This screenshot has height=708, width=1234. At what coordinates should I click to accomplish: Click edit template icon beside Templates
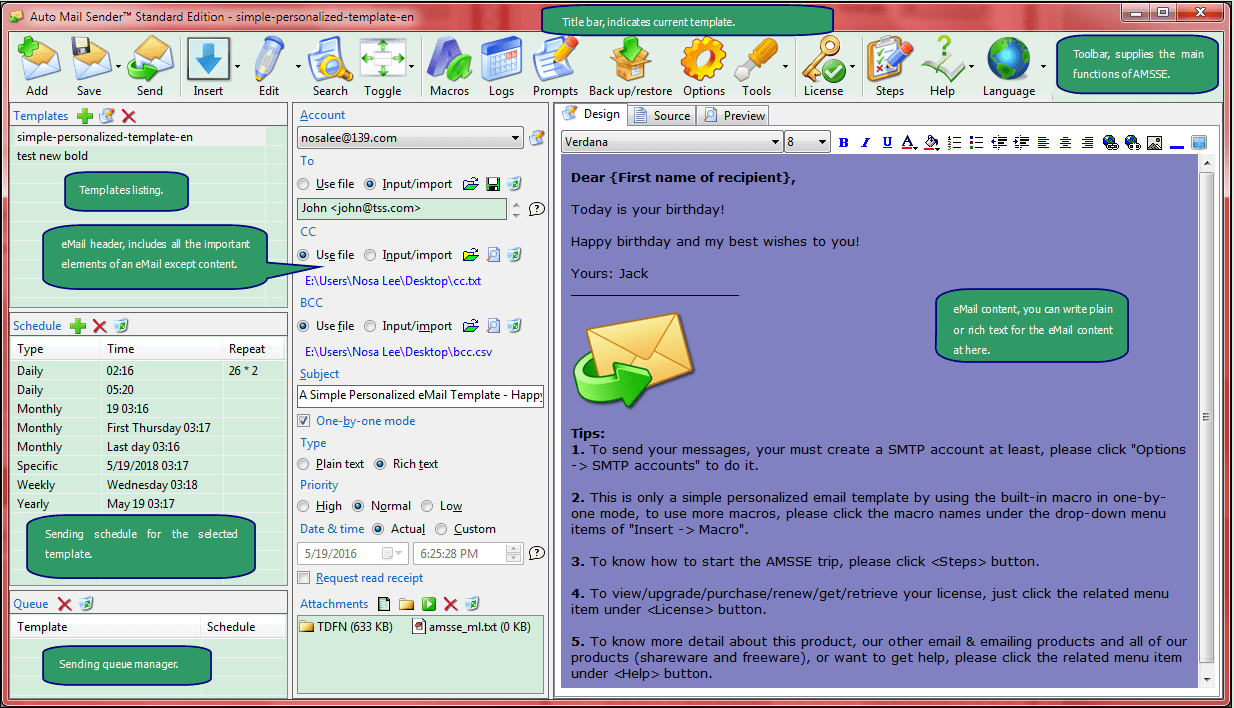click(x=107, y=116)
